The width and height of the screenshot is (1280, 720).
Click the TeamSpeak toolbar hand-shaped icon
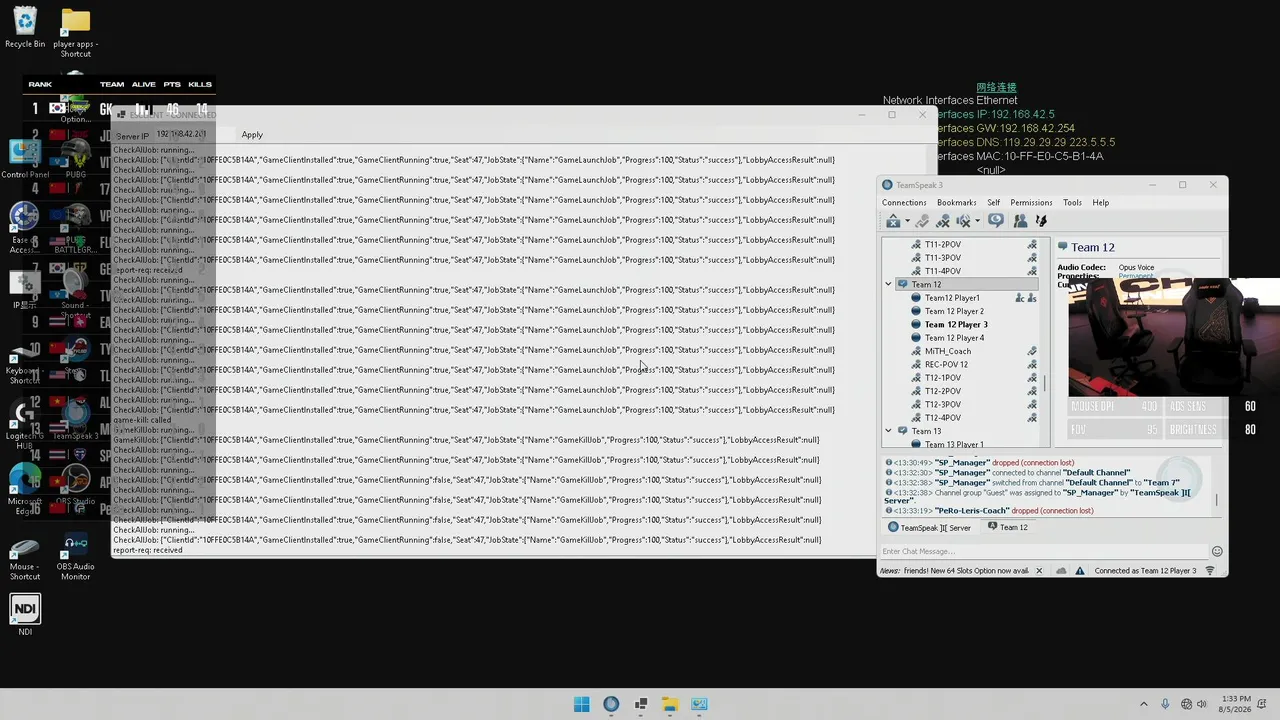[x=1041, y=221]
